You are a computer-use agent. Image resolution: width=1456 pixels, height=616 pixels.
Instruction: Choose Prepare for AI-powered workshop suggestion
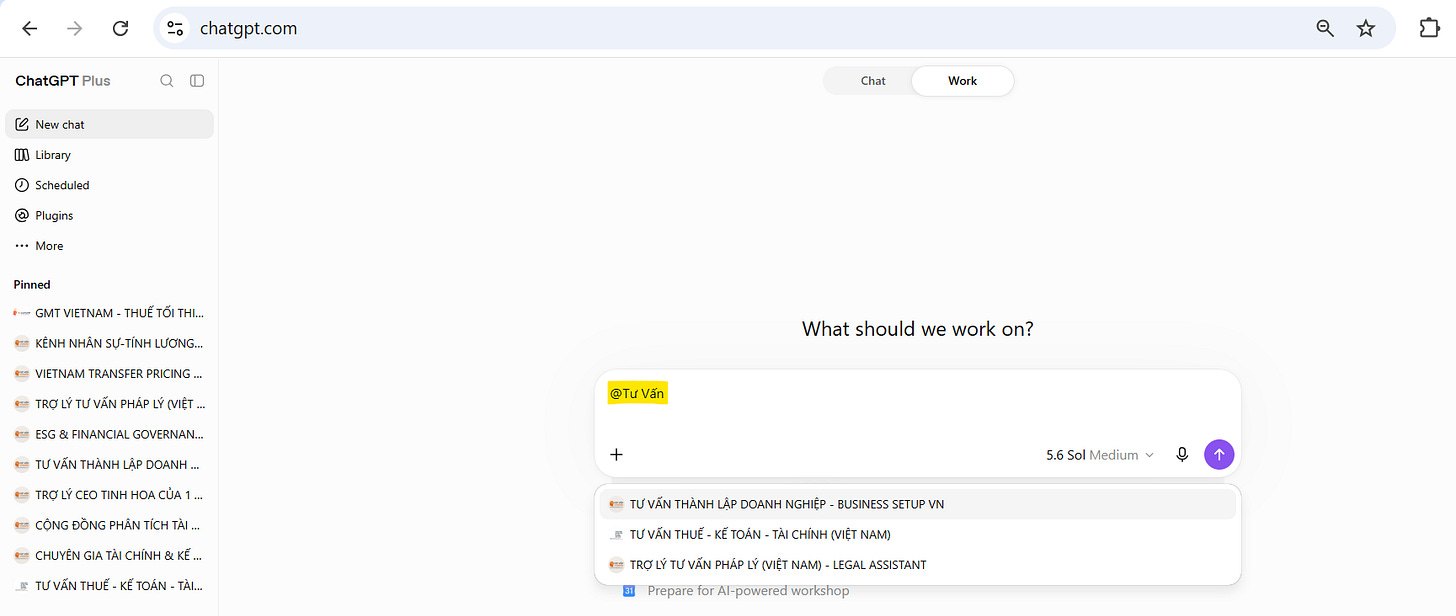point(748,591)
